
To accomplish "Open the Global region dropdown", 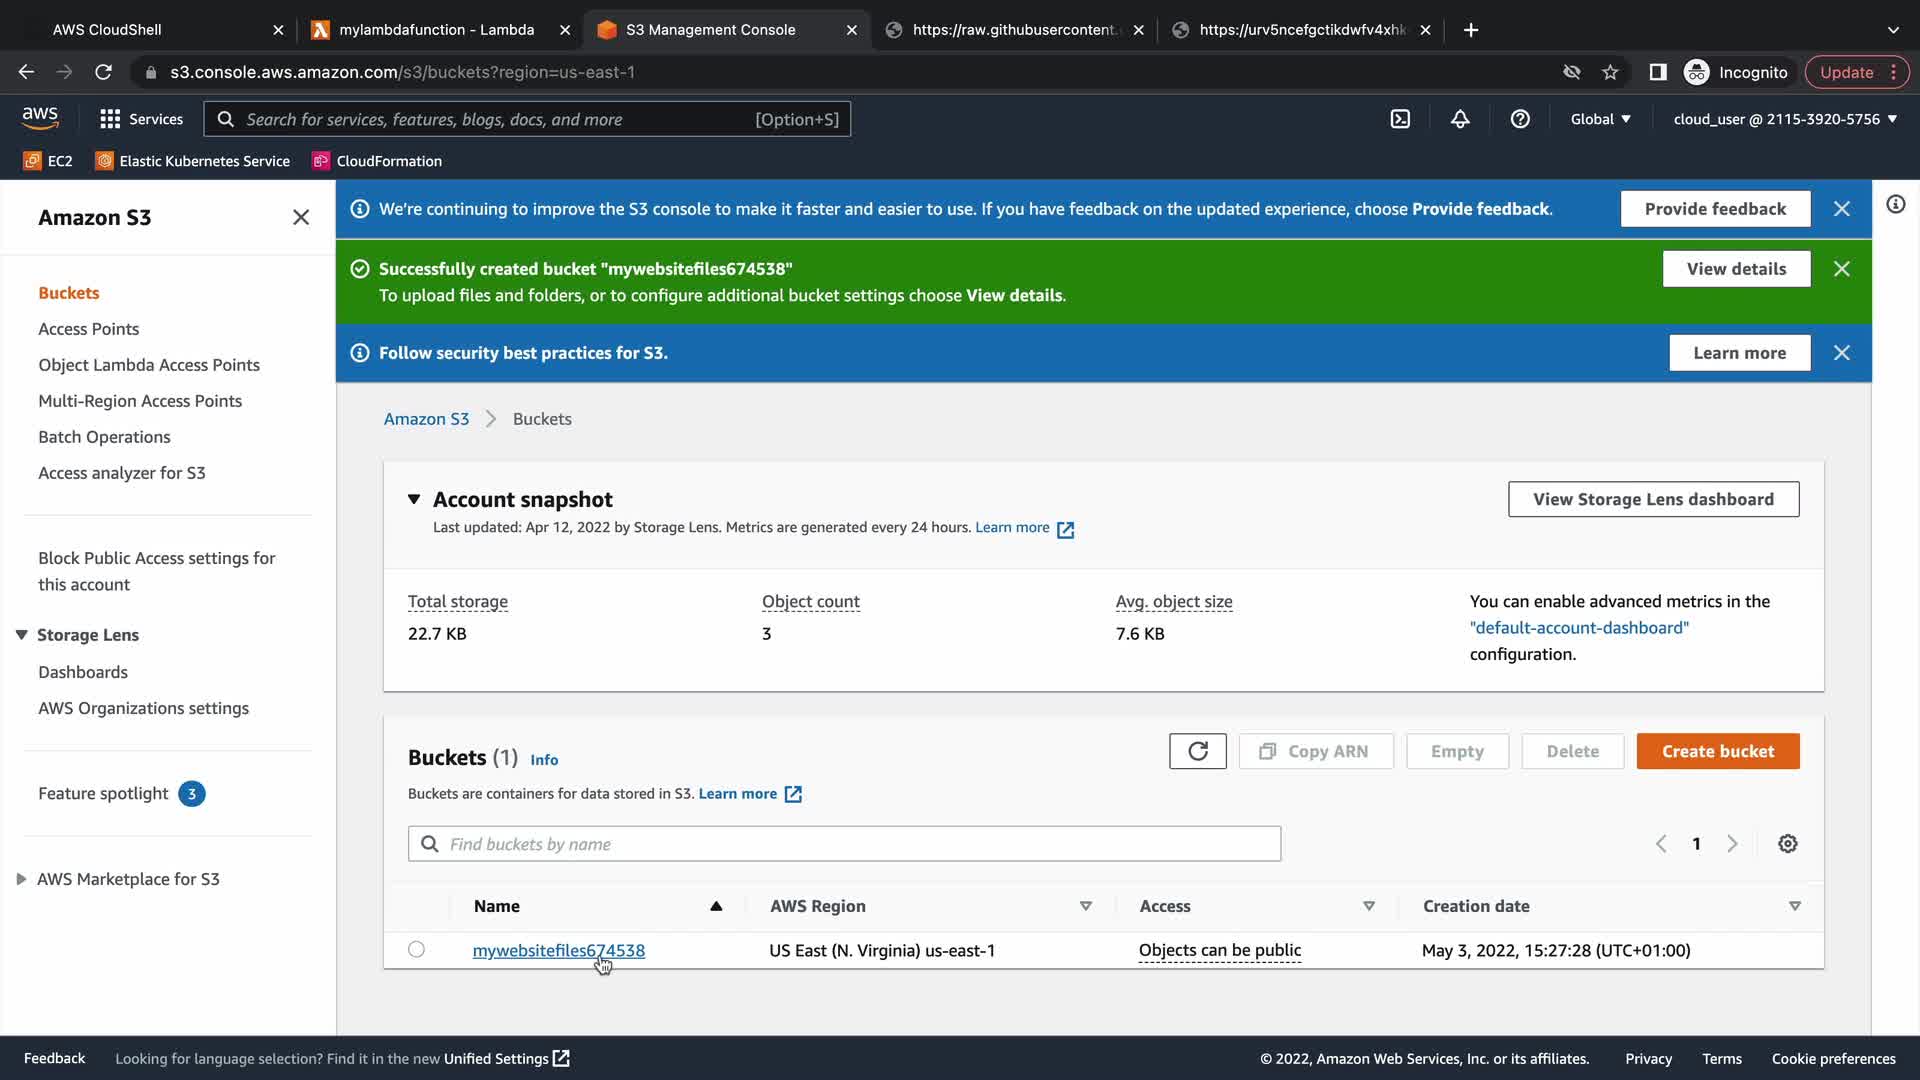I will (1600, 119).
